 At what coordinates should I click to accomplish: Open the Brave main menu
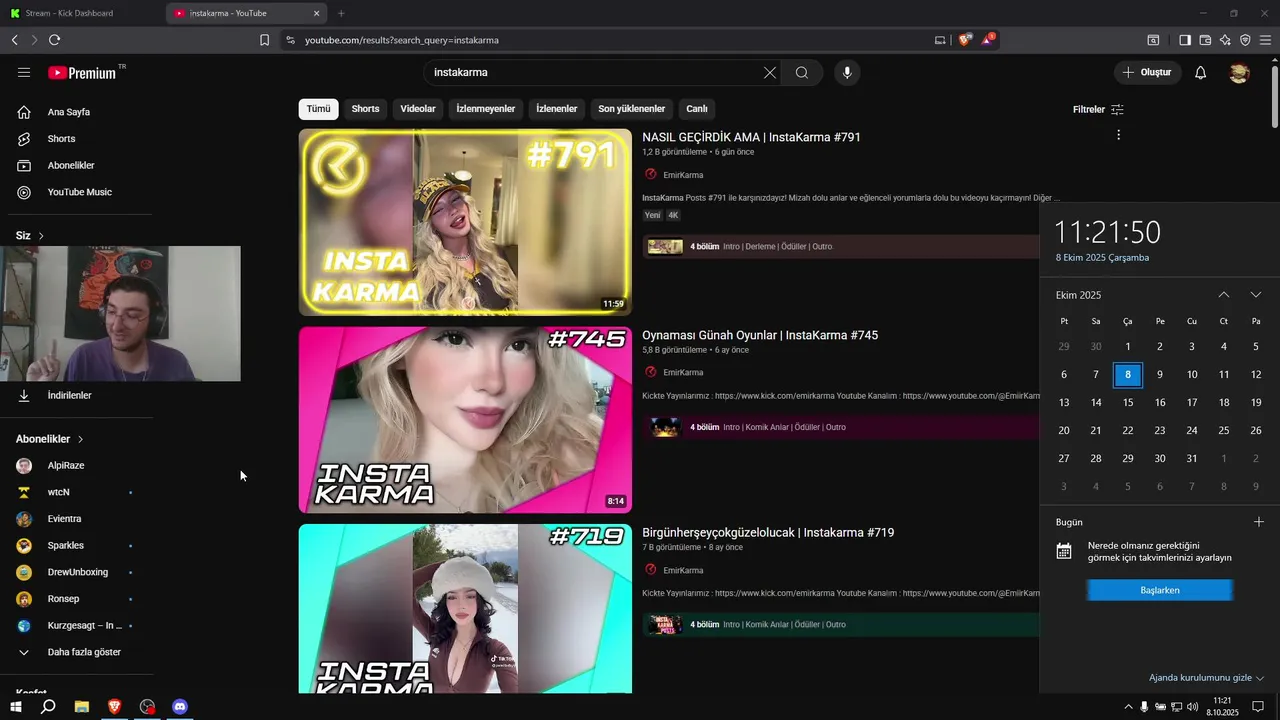[x=1265, y=40]
